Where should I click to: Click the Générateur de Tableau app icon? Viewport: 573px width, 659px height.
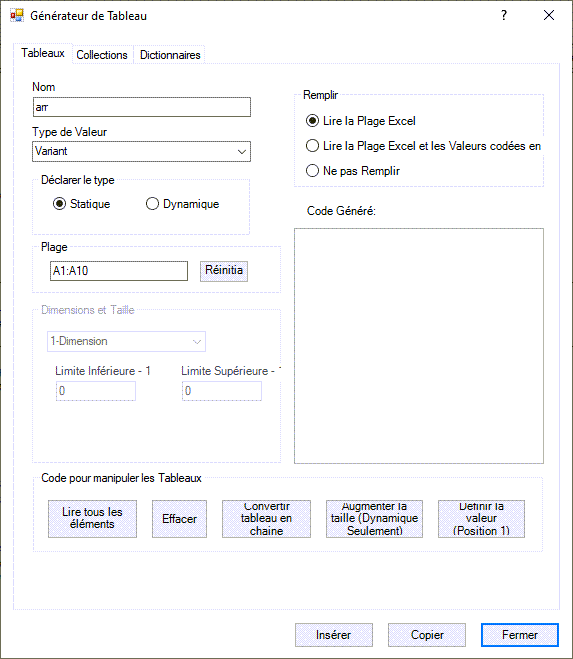click(x=17, y=16)
